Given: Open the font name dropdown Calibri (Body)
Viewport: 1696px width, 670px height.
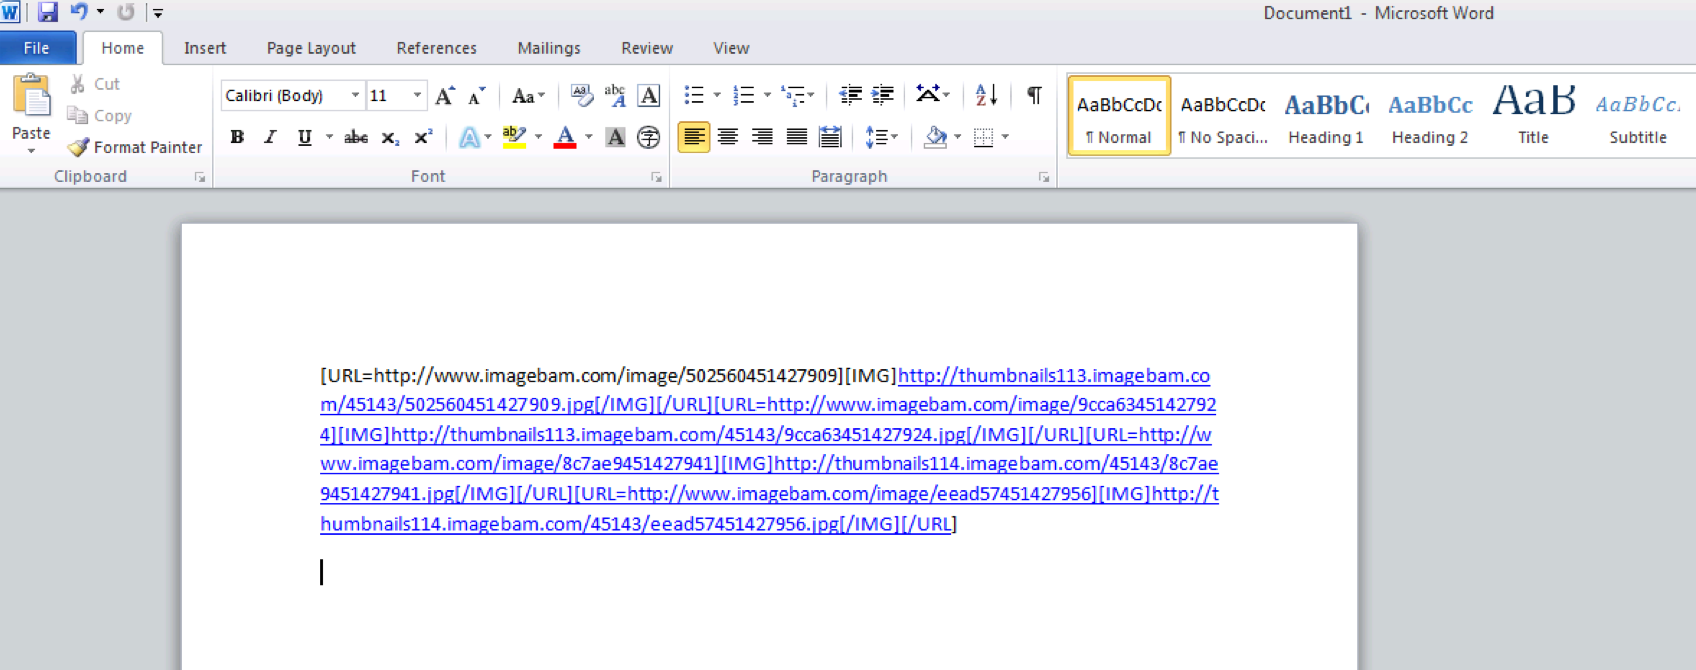Looking at the screenshot, I should (355, 95).
